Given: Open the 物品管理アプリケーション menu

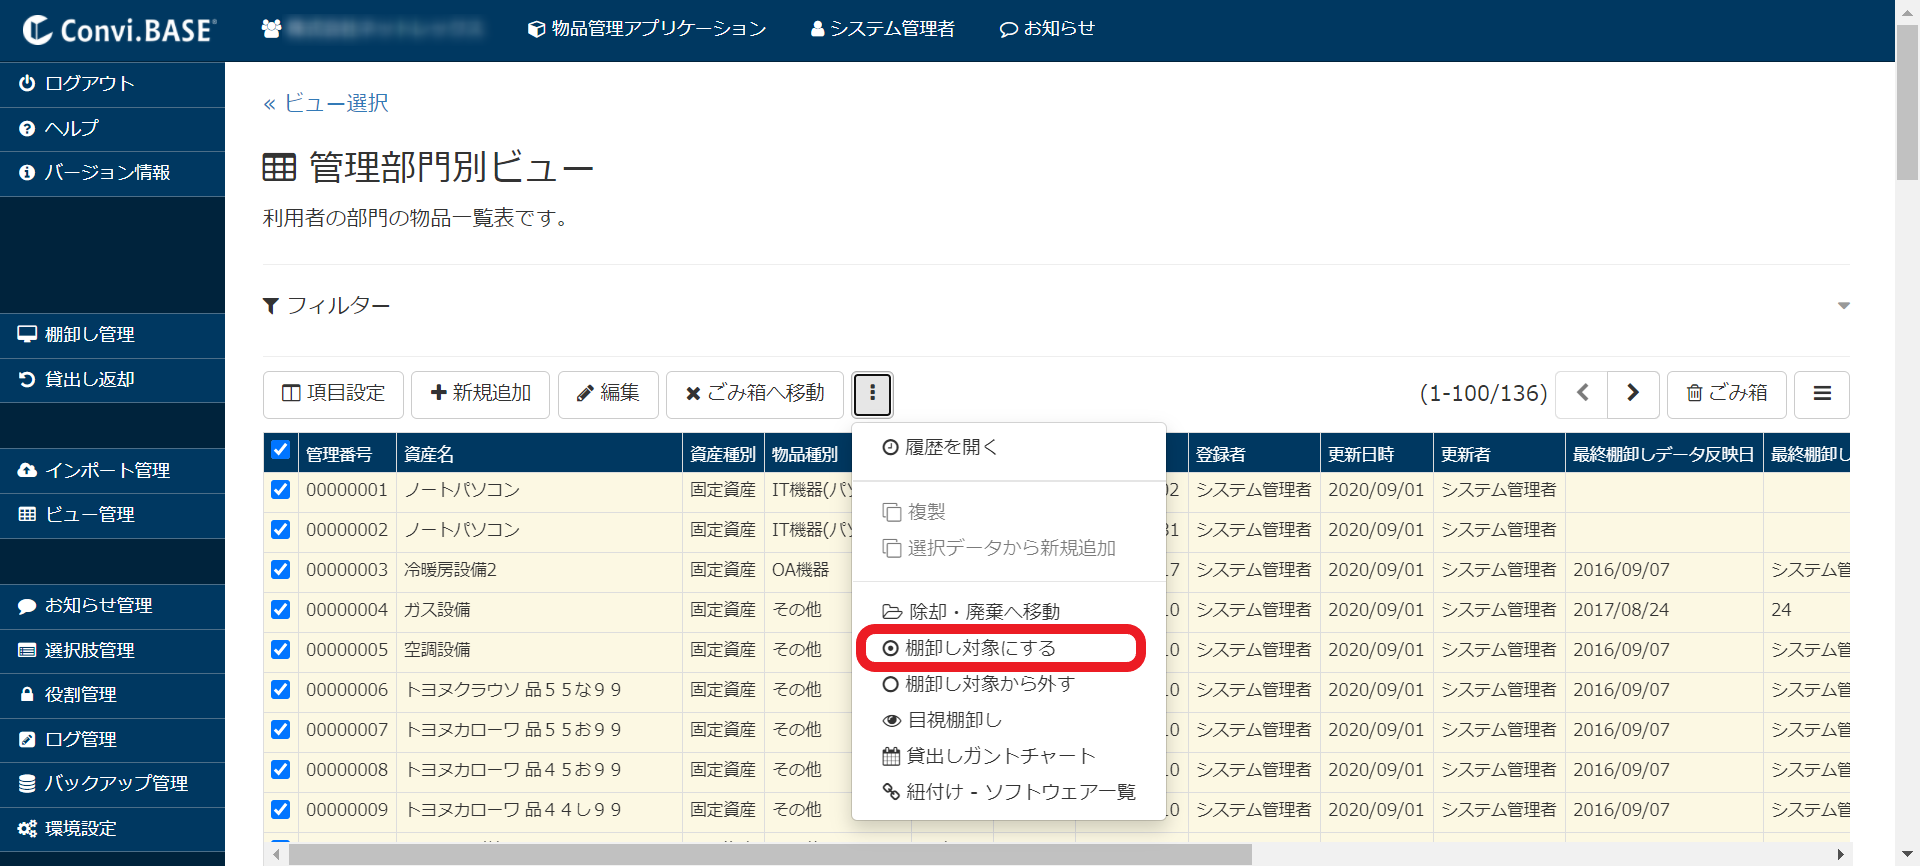Looking at the screenshot, I should click(x=647, y=29).
